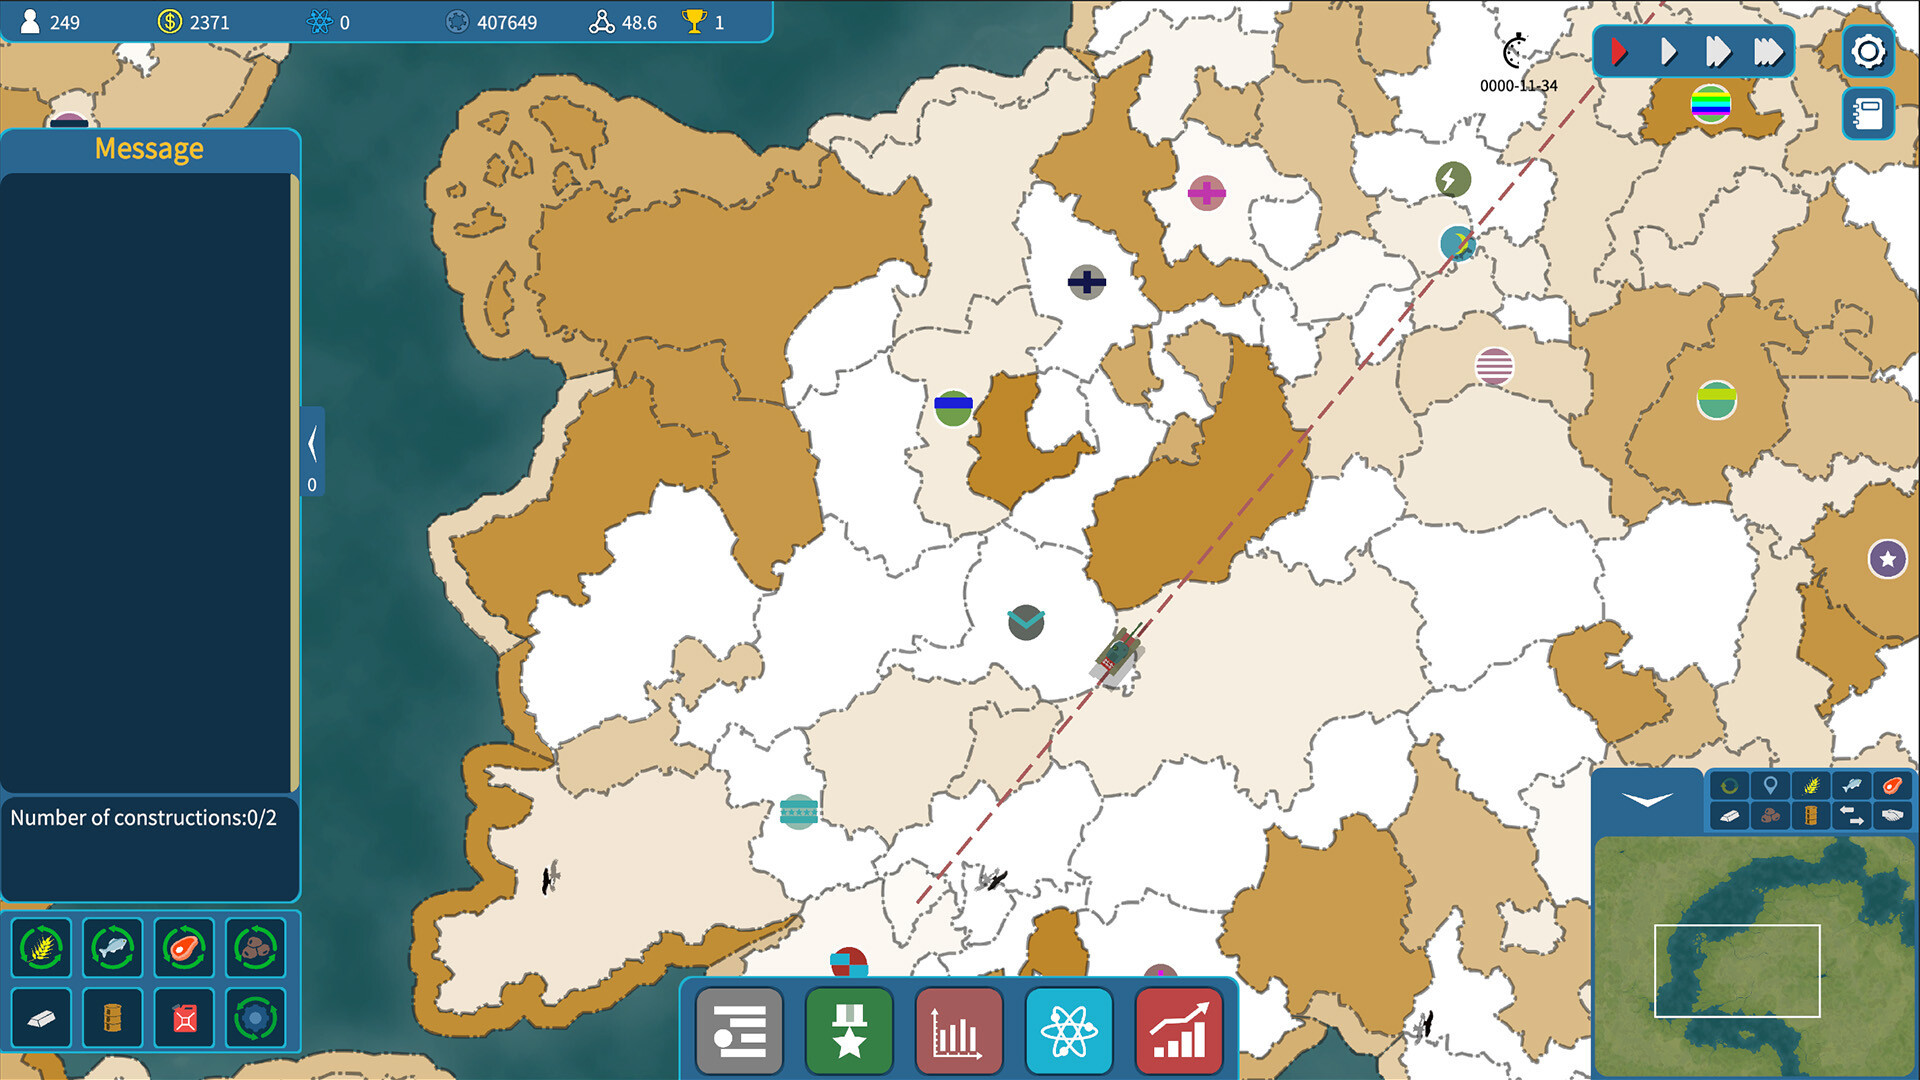The height and width of the screenshot is (1080, 1920).
Task: Open the atom research button
Action: coord(1069,1031)
